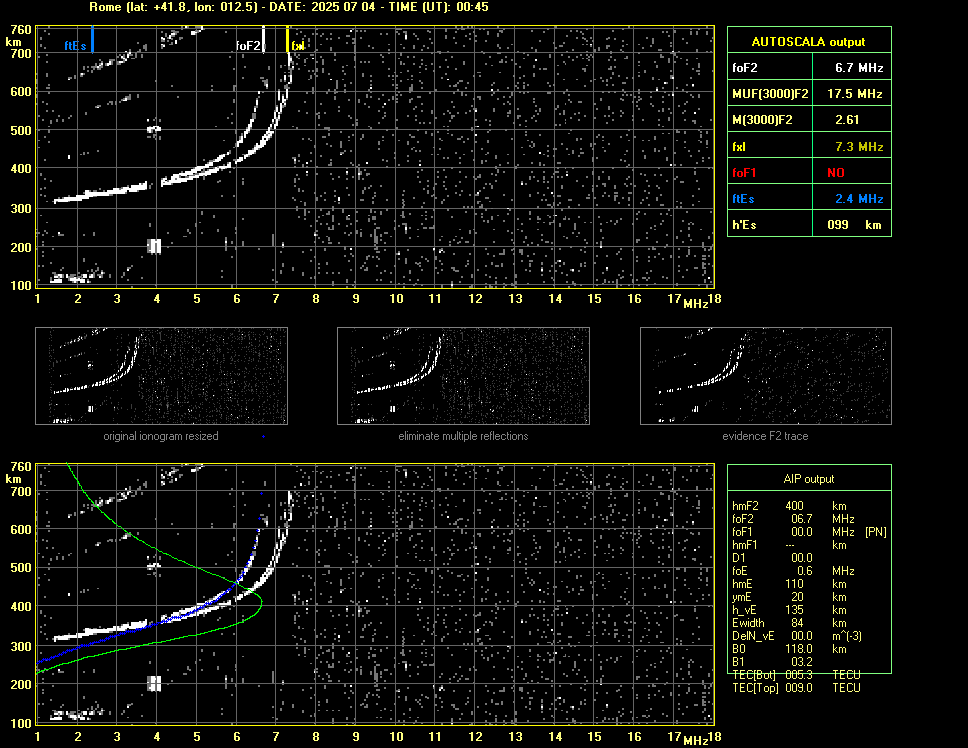Image resolution: width=968 pixels, height=748 pixels.
Task: Click the MUF(3000)F2 label cell
Action: (x=770, y=94)
